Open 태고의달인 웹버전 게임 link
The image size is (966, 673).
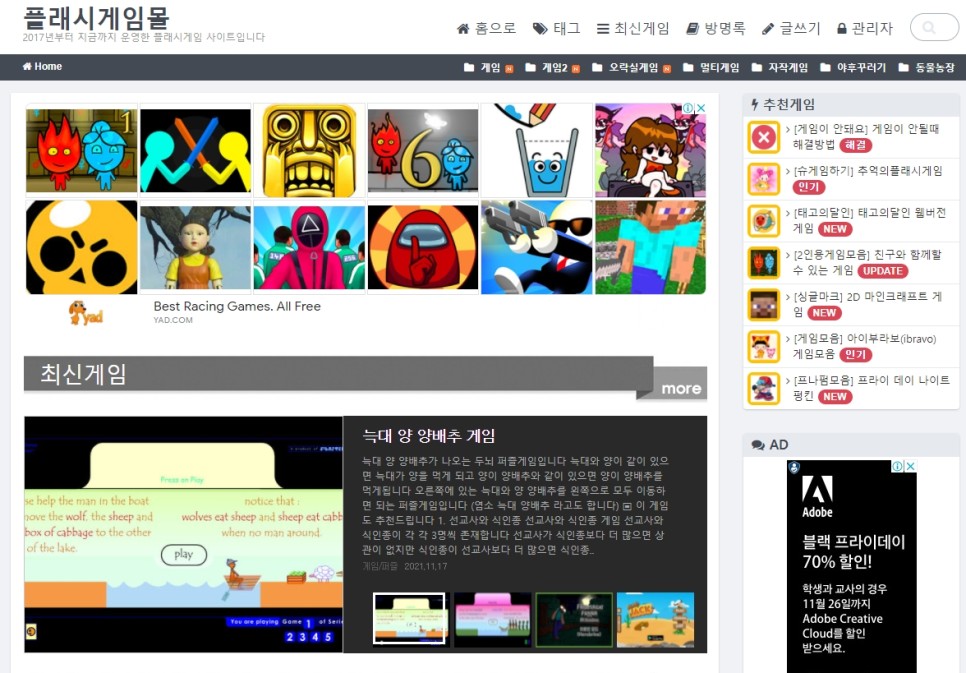869,220
